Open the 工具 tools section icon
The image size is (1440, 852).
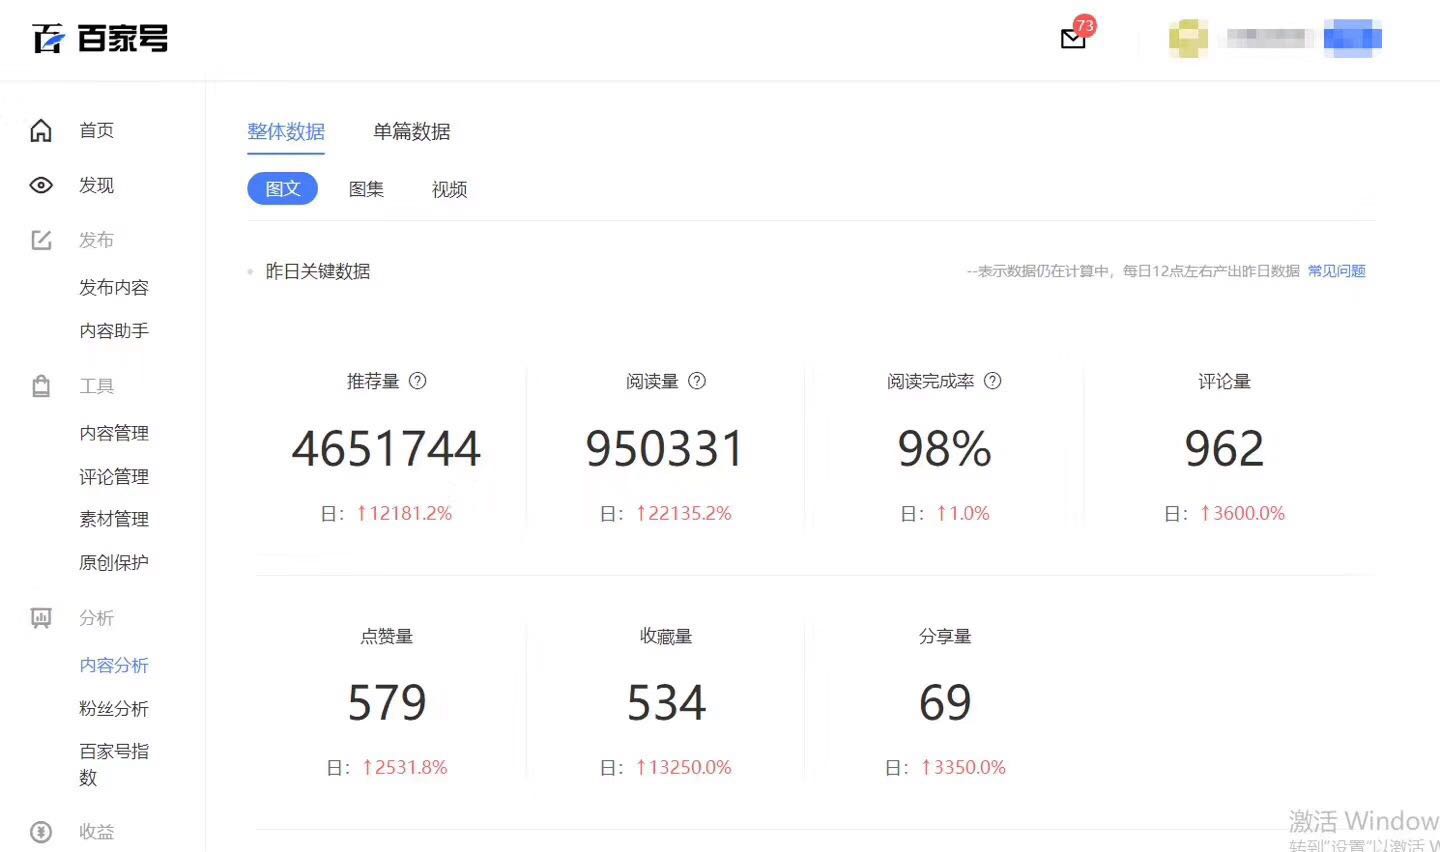point(40,385)
